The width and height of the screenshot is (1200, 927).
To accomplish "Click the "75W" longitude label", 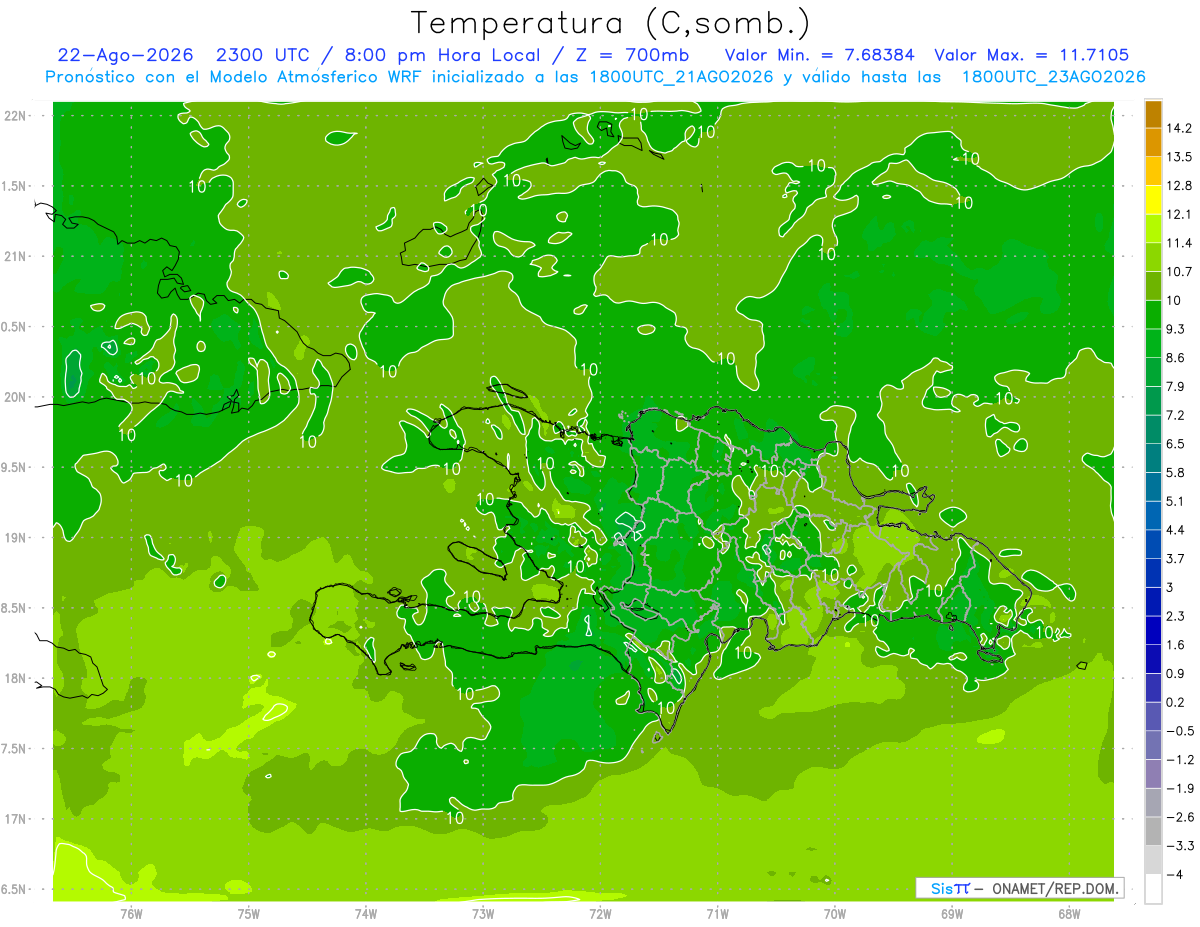I will coord(249,913).
